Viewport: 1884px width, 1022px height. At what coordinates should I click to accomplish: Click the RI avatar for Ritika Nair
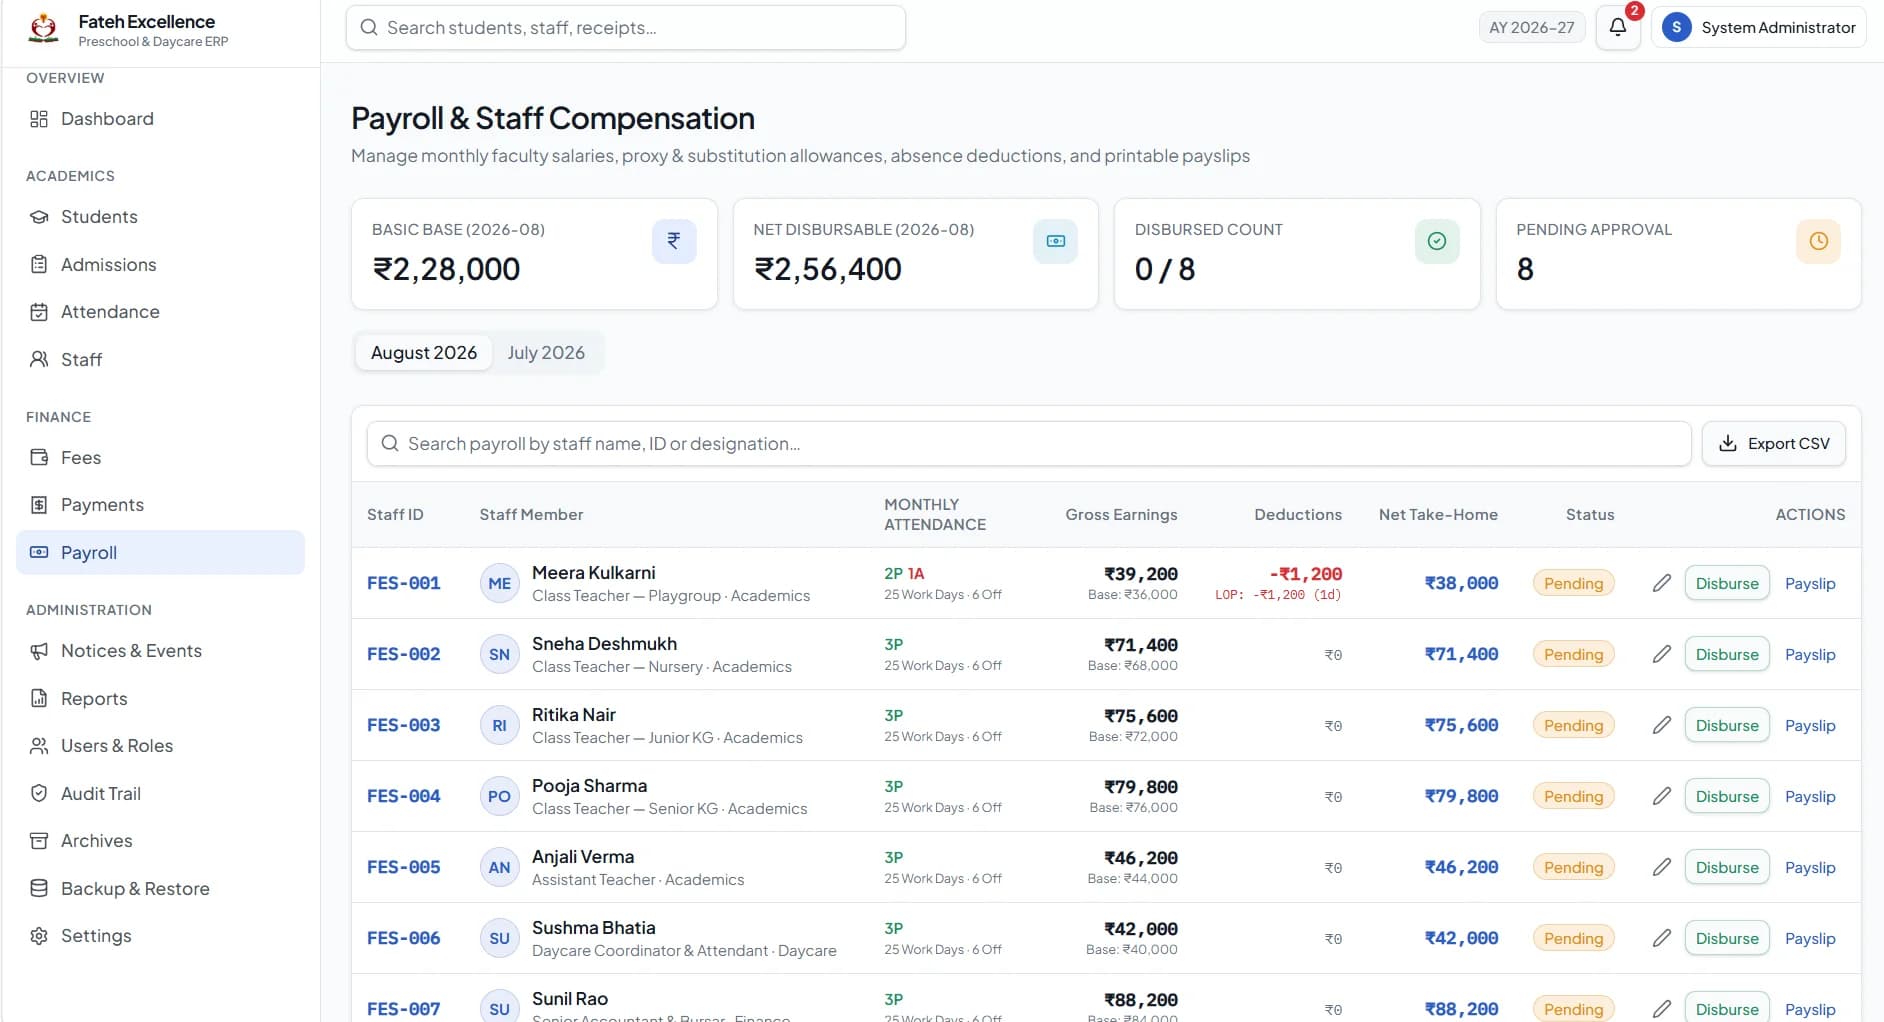499,726
